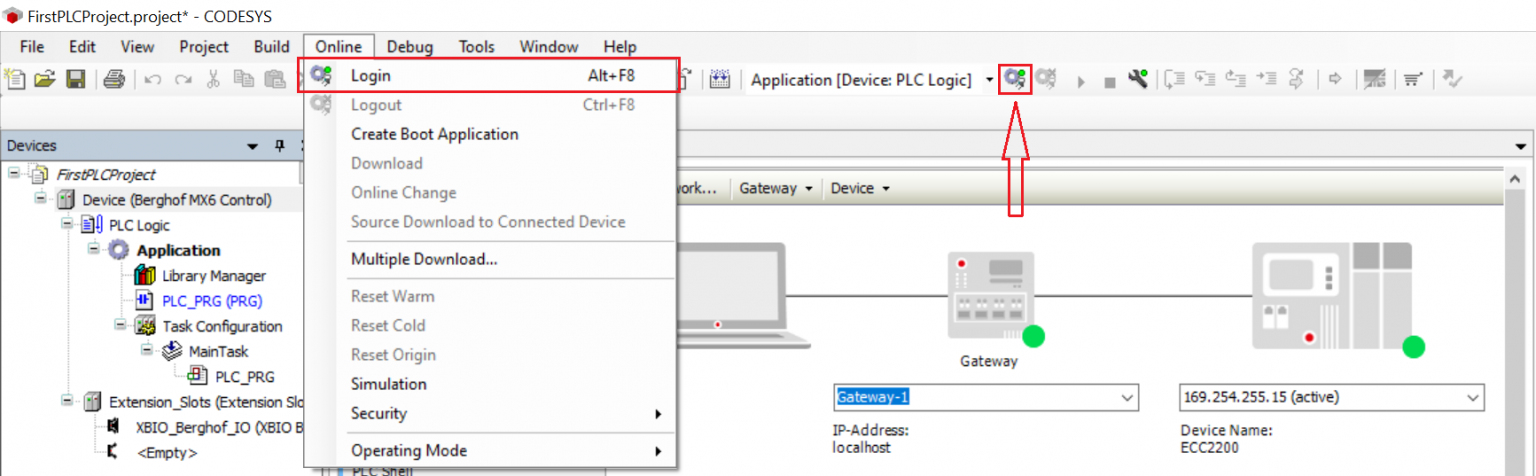Image resolution: width=1536 pixels, height=476 pixels.
Task: Open the Application selector dropdown arrow
Action: pyautogui.click(x=989, y=80)
